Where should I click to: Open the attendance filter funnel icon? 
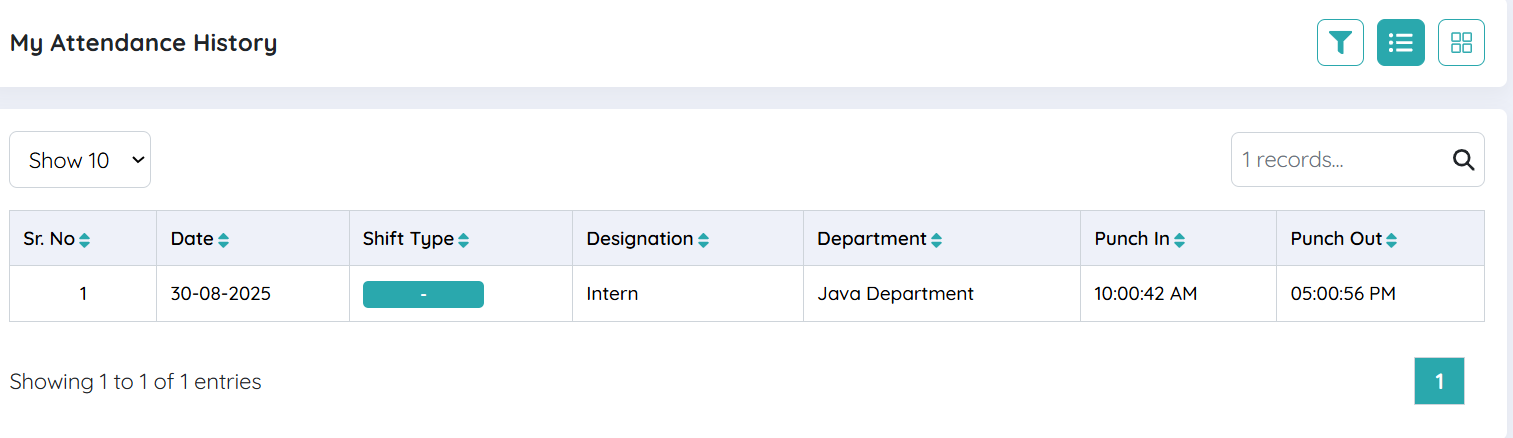tap(1340, 43)
